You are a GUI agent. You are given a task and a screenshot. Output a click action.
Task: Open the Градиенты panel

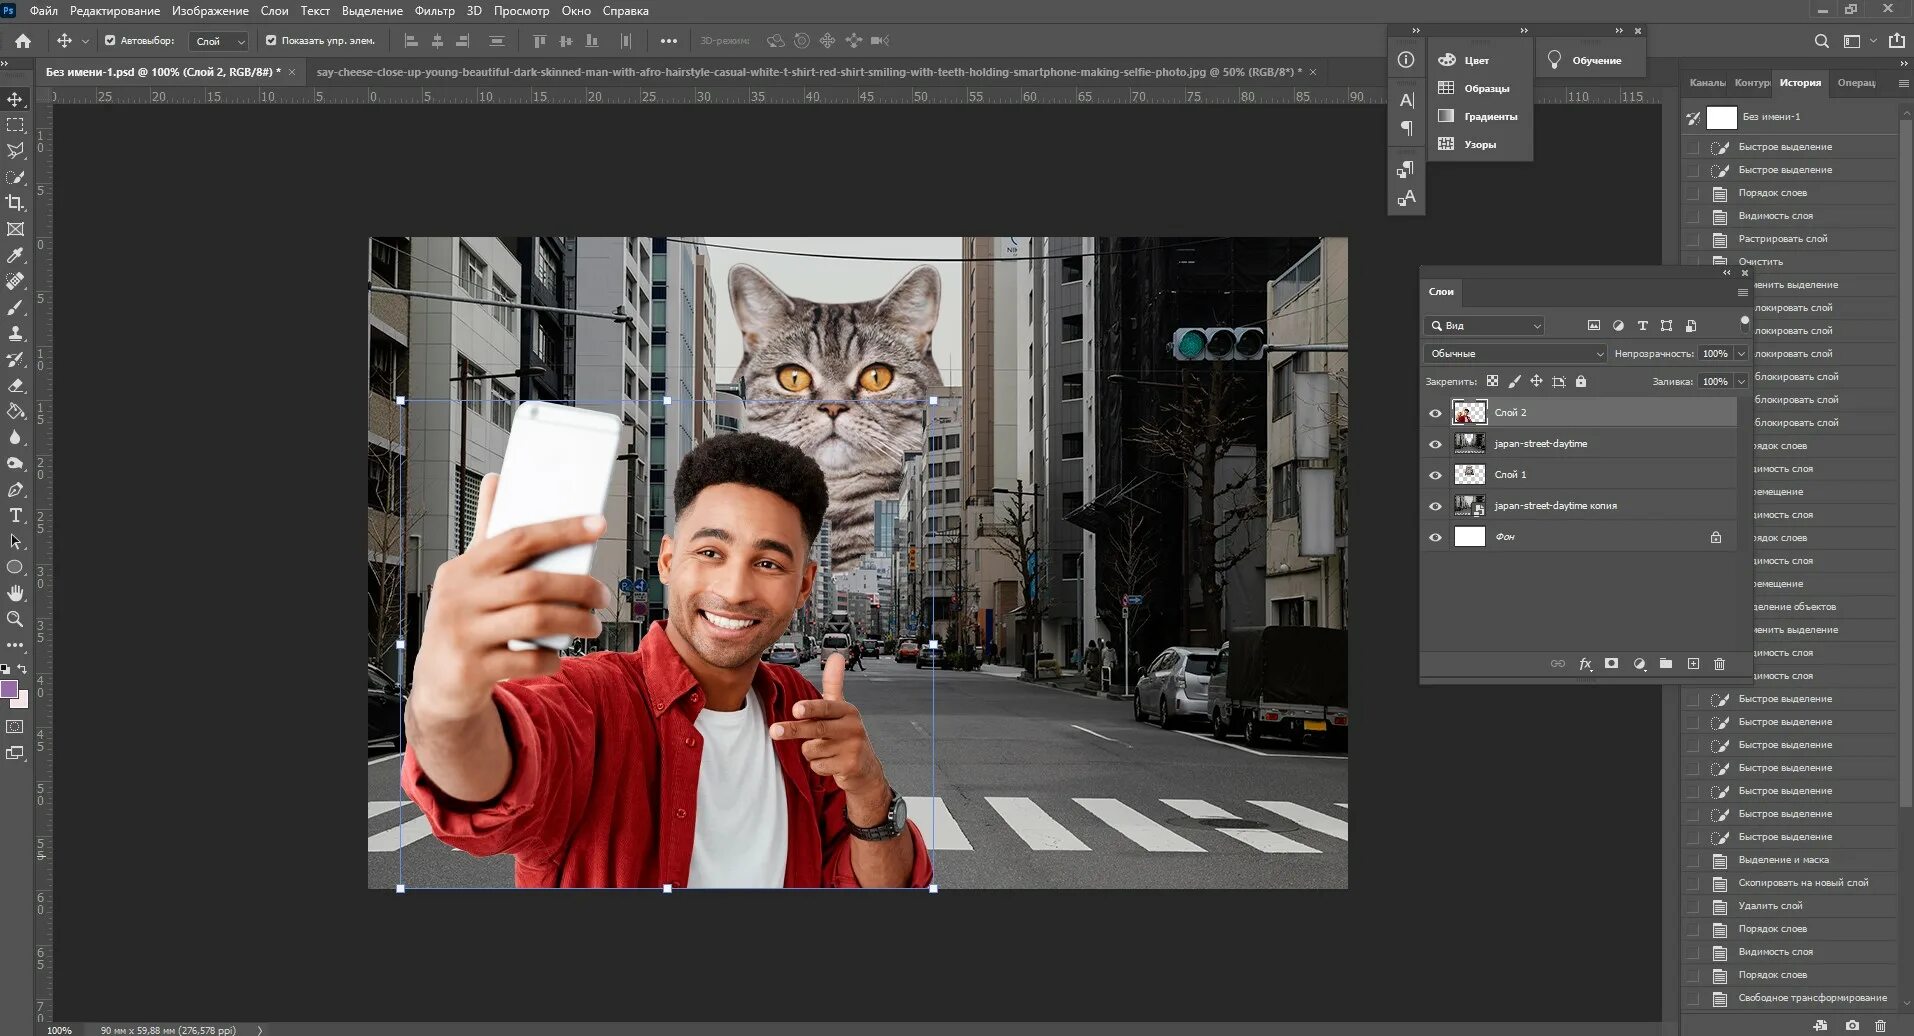[x=1479, y=117]
